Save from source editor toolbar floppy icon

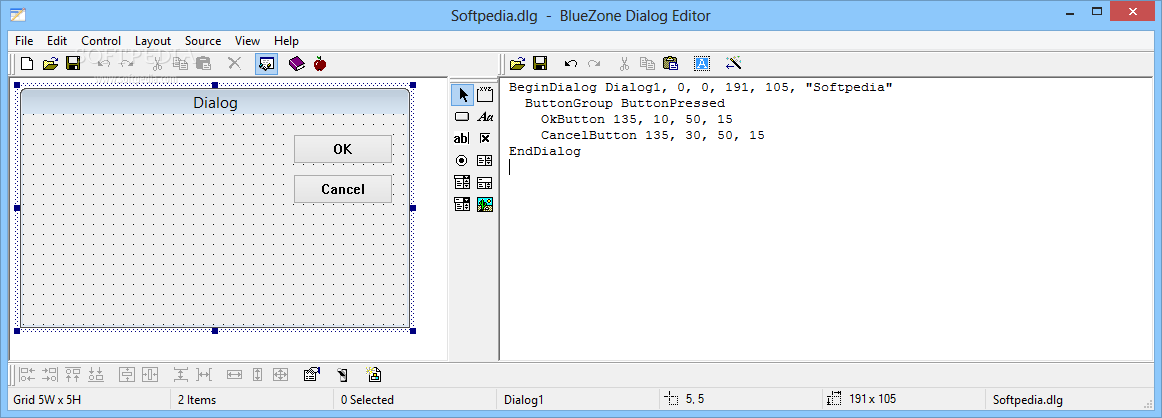click(x=540, y=64)
